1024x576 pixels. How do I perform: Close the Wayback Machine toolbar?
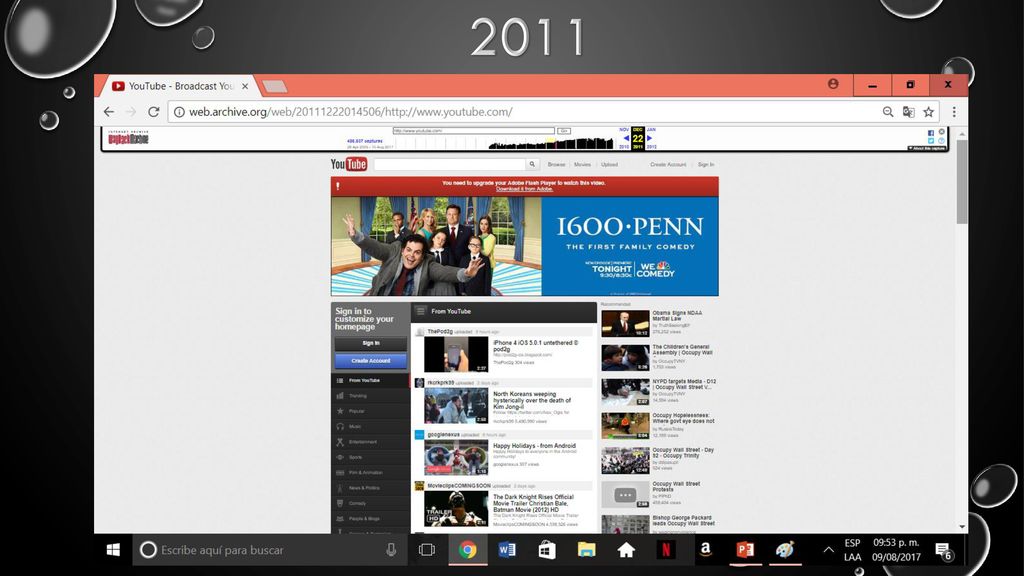941,132
